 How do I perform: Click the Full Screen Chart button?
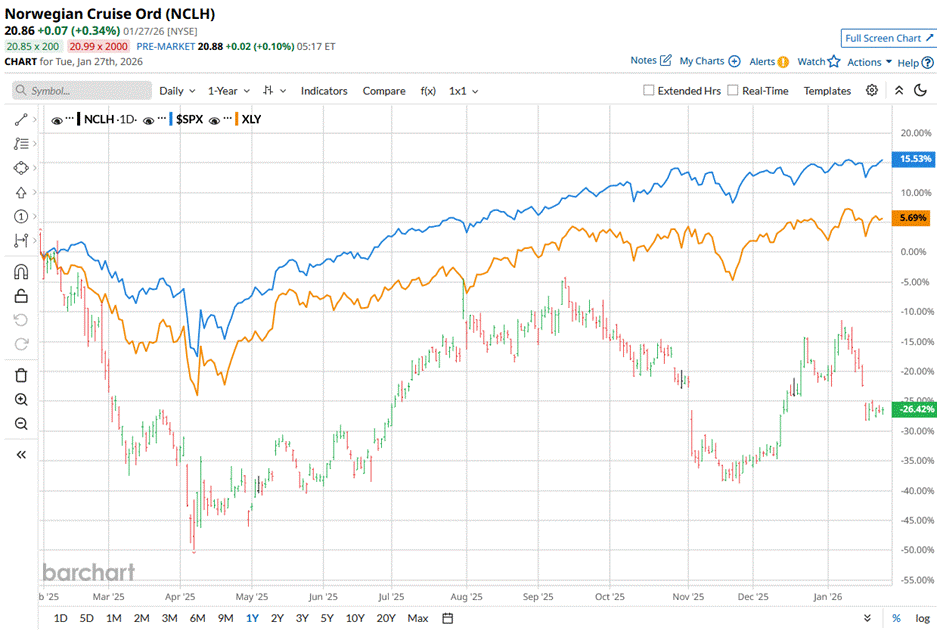coord(887,38)
